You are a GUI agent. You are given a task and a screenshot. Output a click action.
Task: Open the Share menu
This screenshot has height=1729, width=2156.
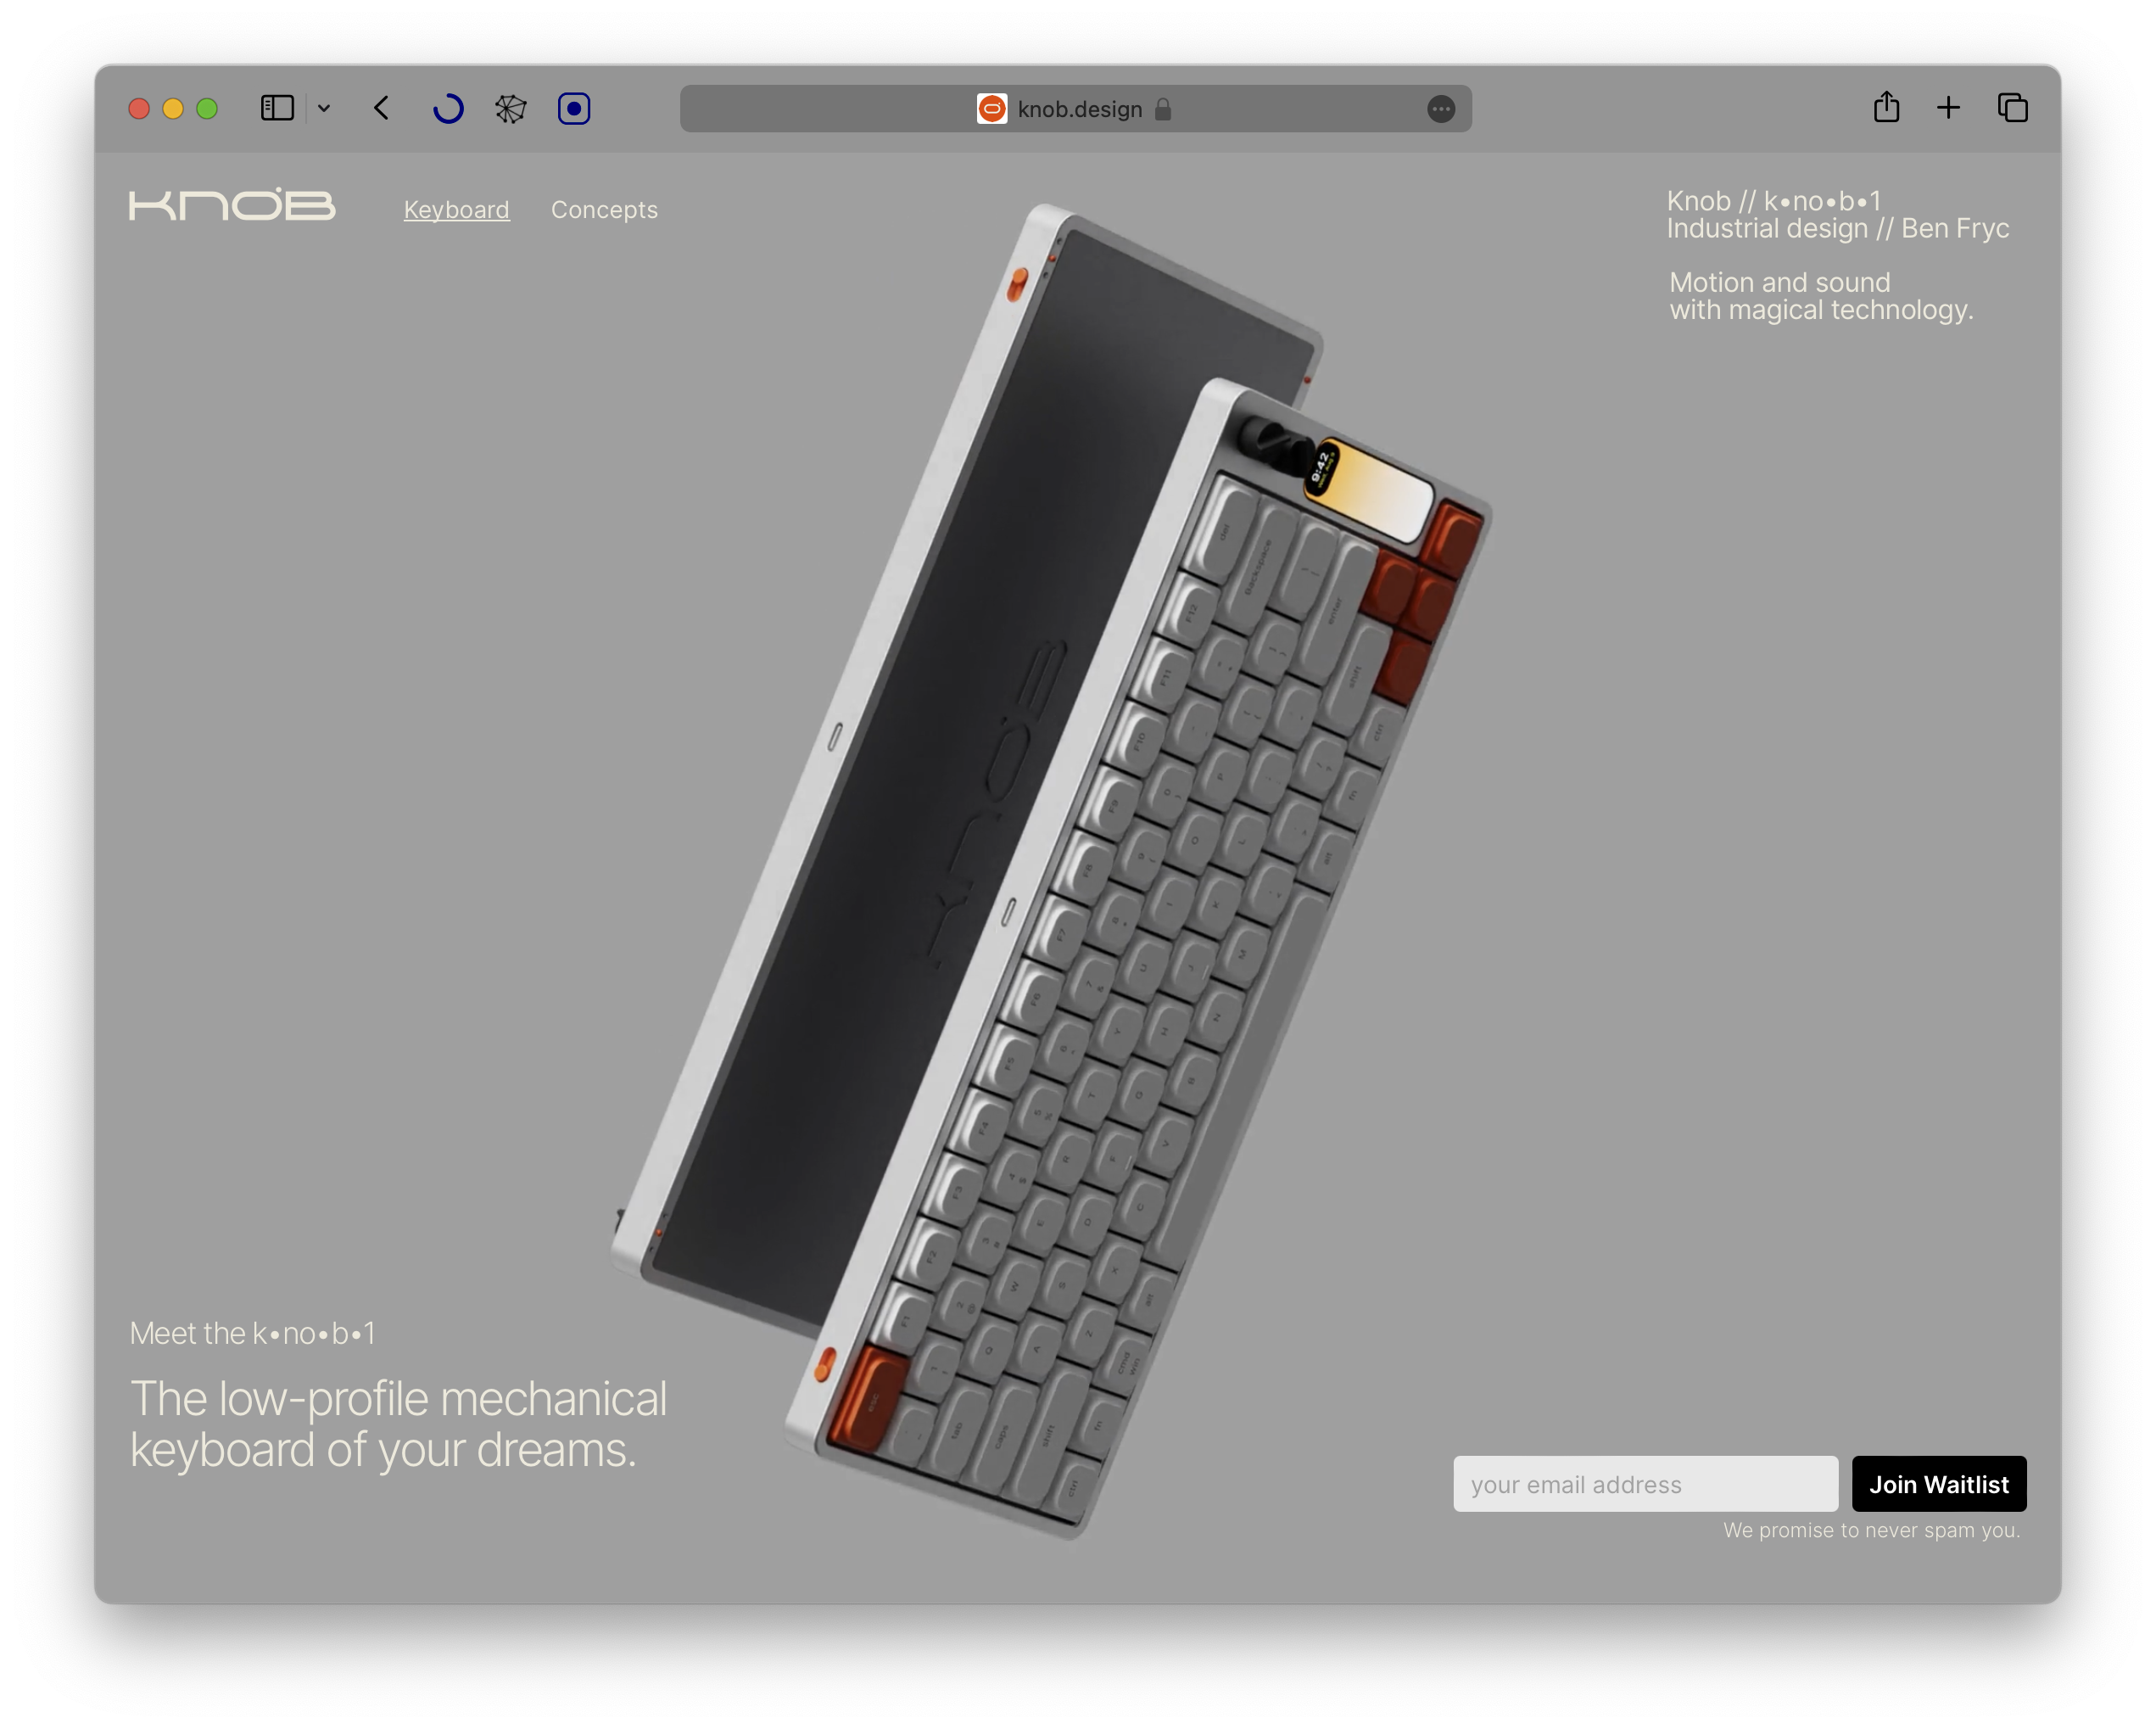1886,107
